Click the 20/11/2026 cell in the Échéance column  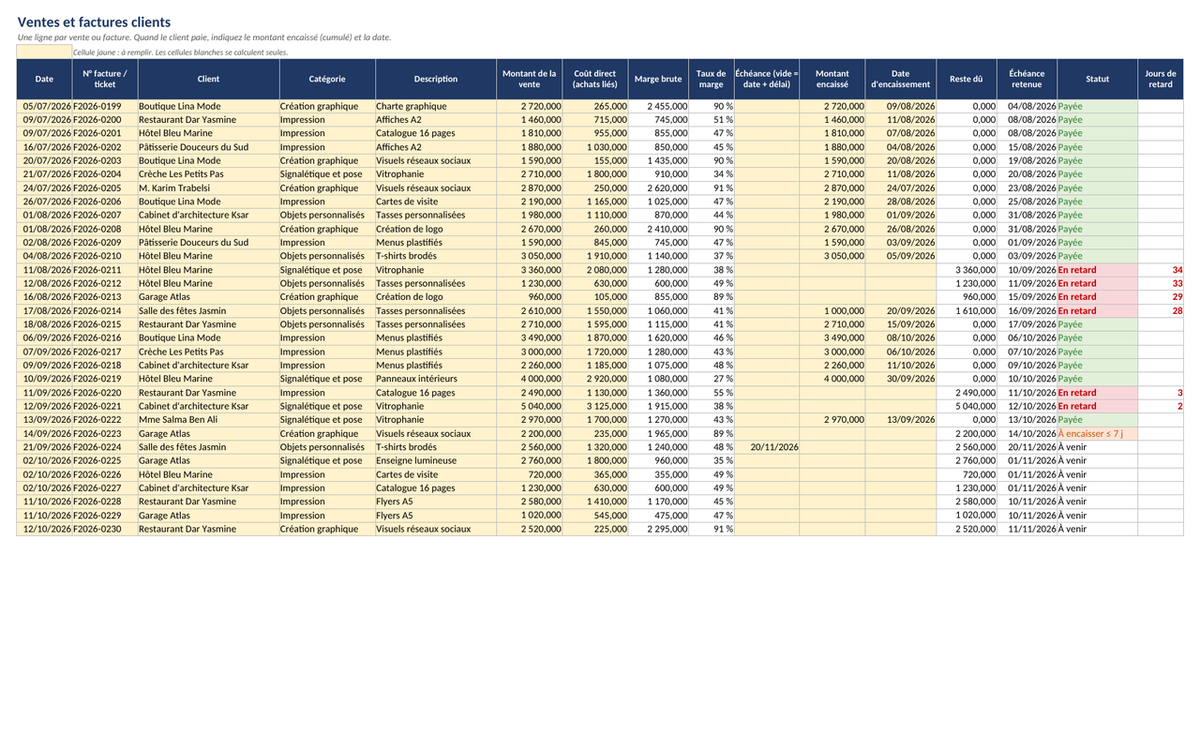pyautogui.click(x=766, y=447)
